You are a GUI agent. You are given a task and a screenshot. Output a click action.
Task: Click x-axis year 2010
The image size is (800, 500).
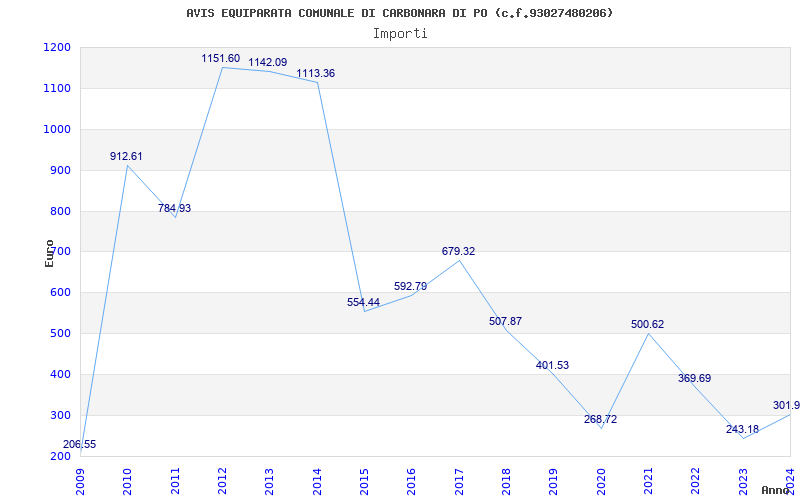128,482
